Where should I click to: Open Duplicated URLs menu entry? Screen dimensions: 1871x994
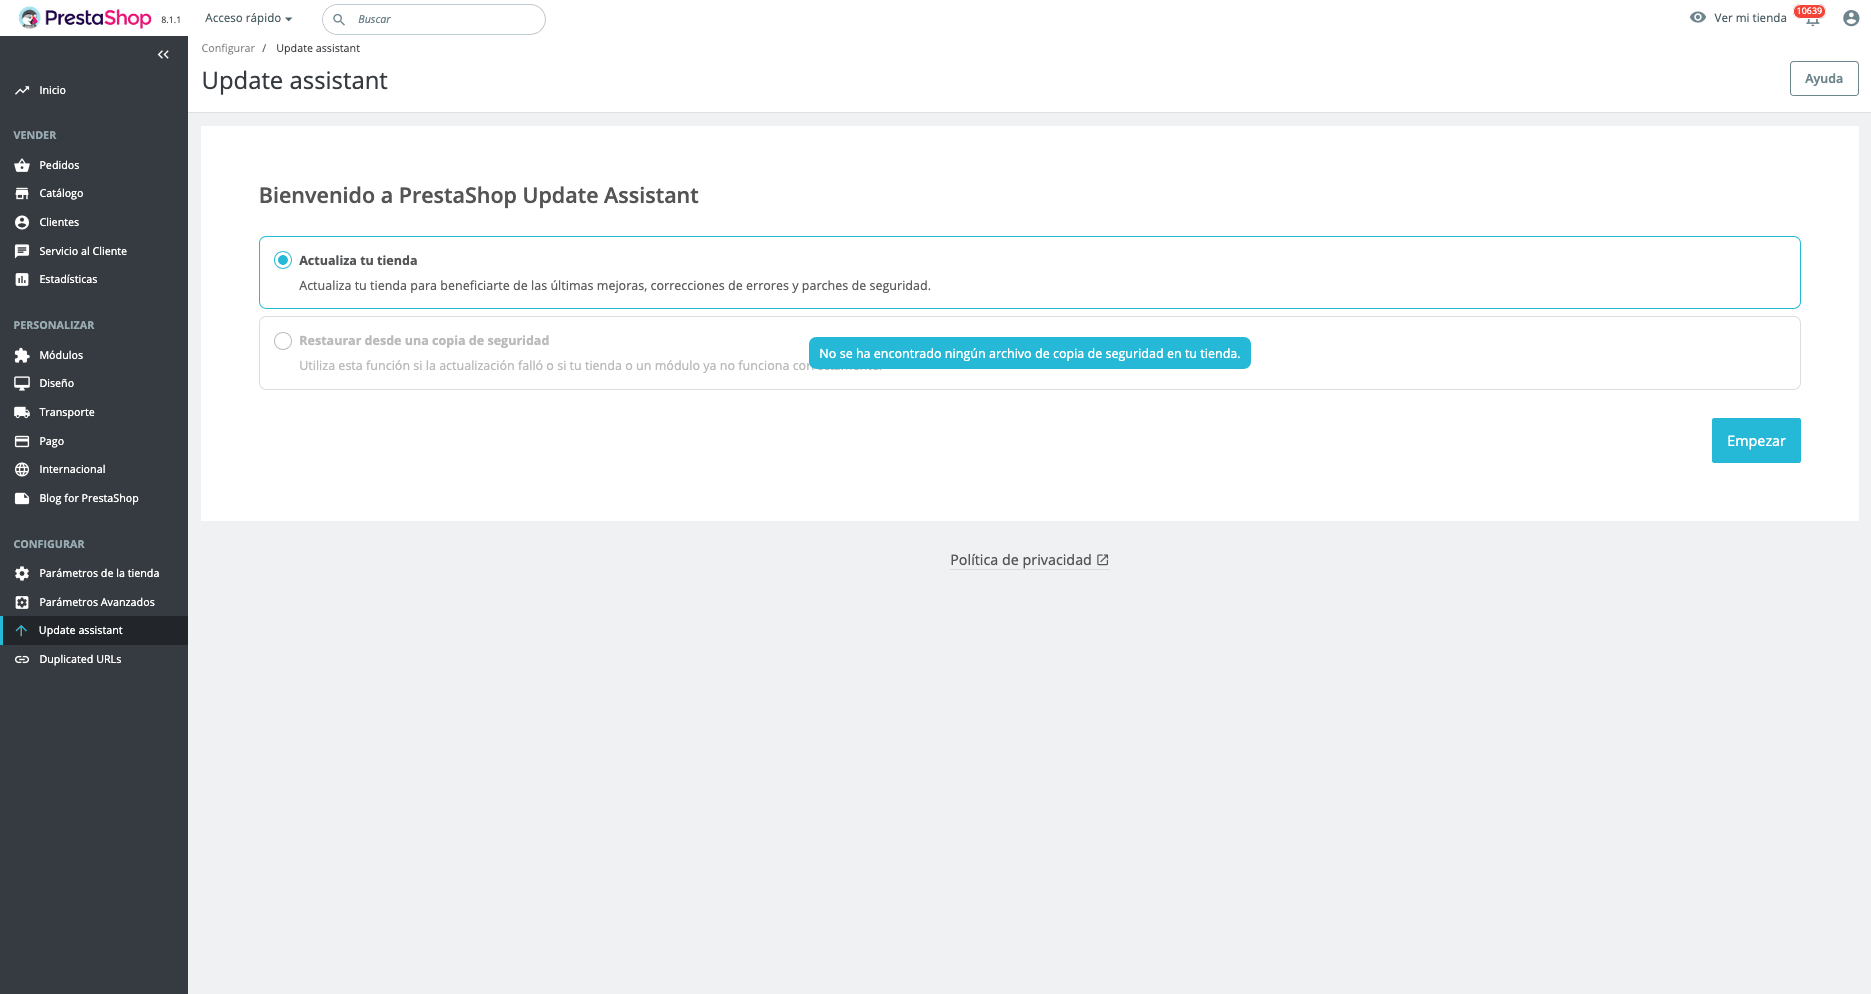click(x=94, y=659)
